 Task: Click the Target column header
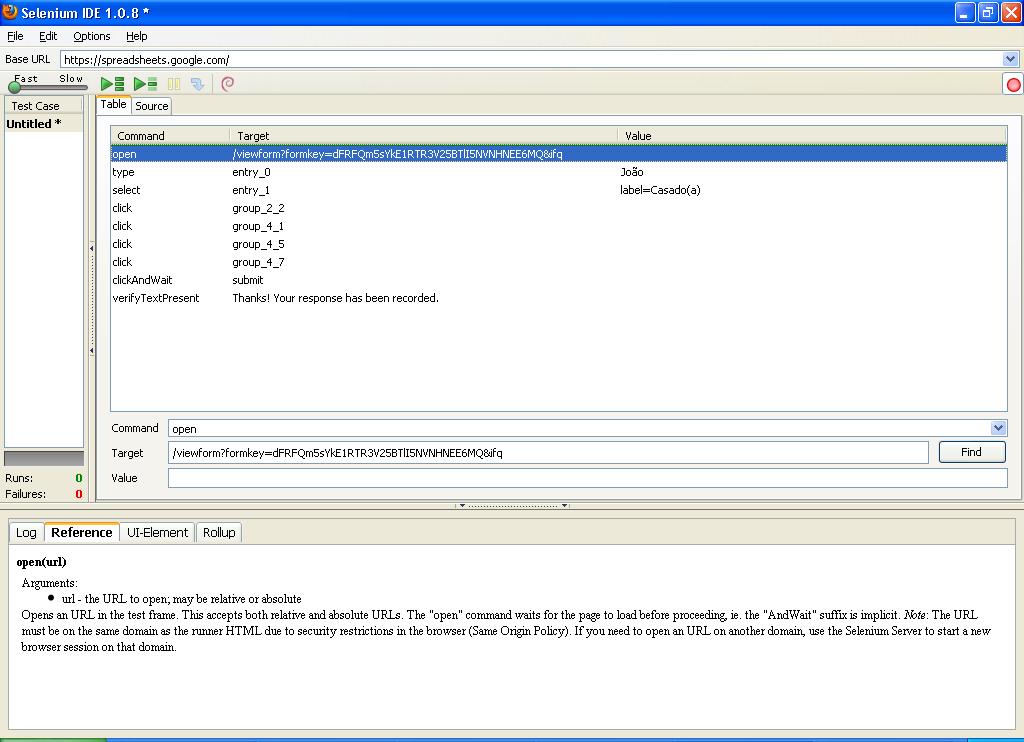pos(423,136)
